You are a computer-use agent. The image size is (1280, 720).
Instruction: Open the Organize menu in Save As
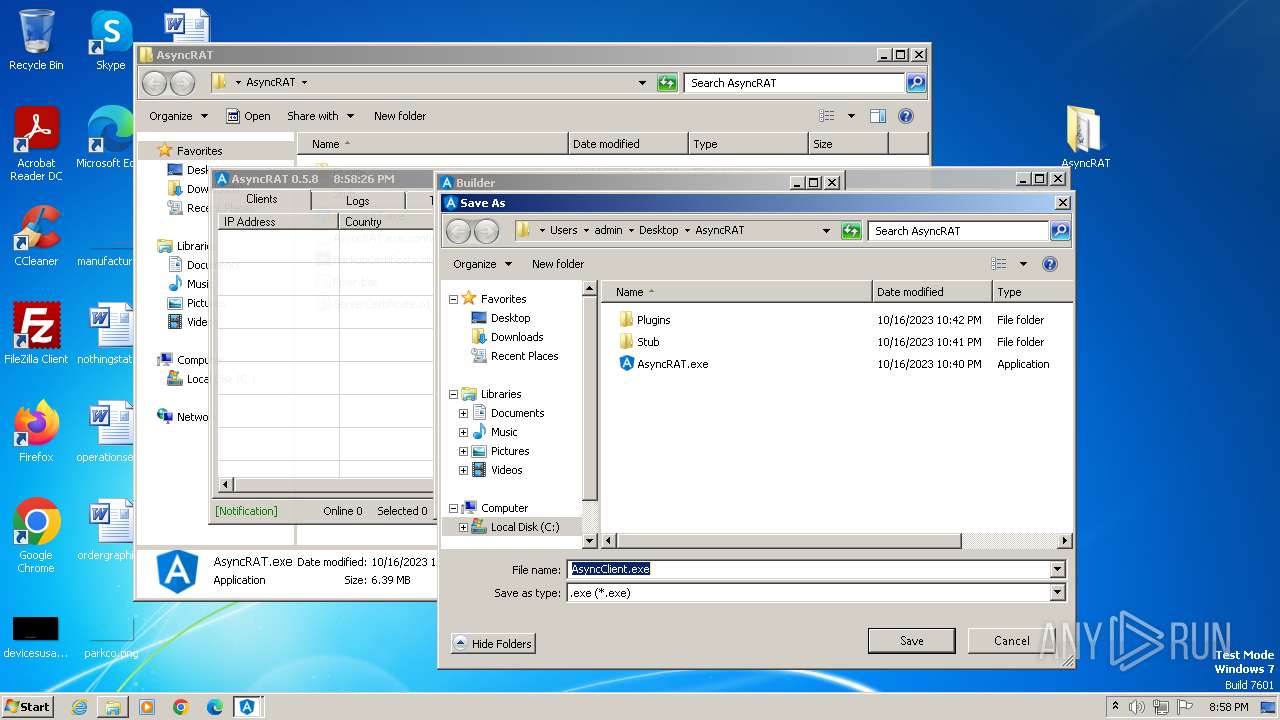[x=482, y=264]
